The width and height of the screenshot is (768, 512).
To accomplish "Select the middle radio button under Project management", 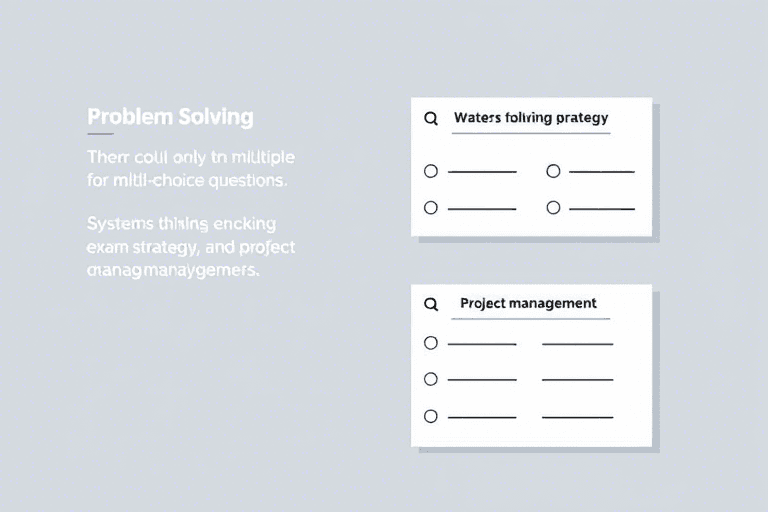I will (431, 379).
